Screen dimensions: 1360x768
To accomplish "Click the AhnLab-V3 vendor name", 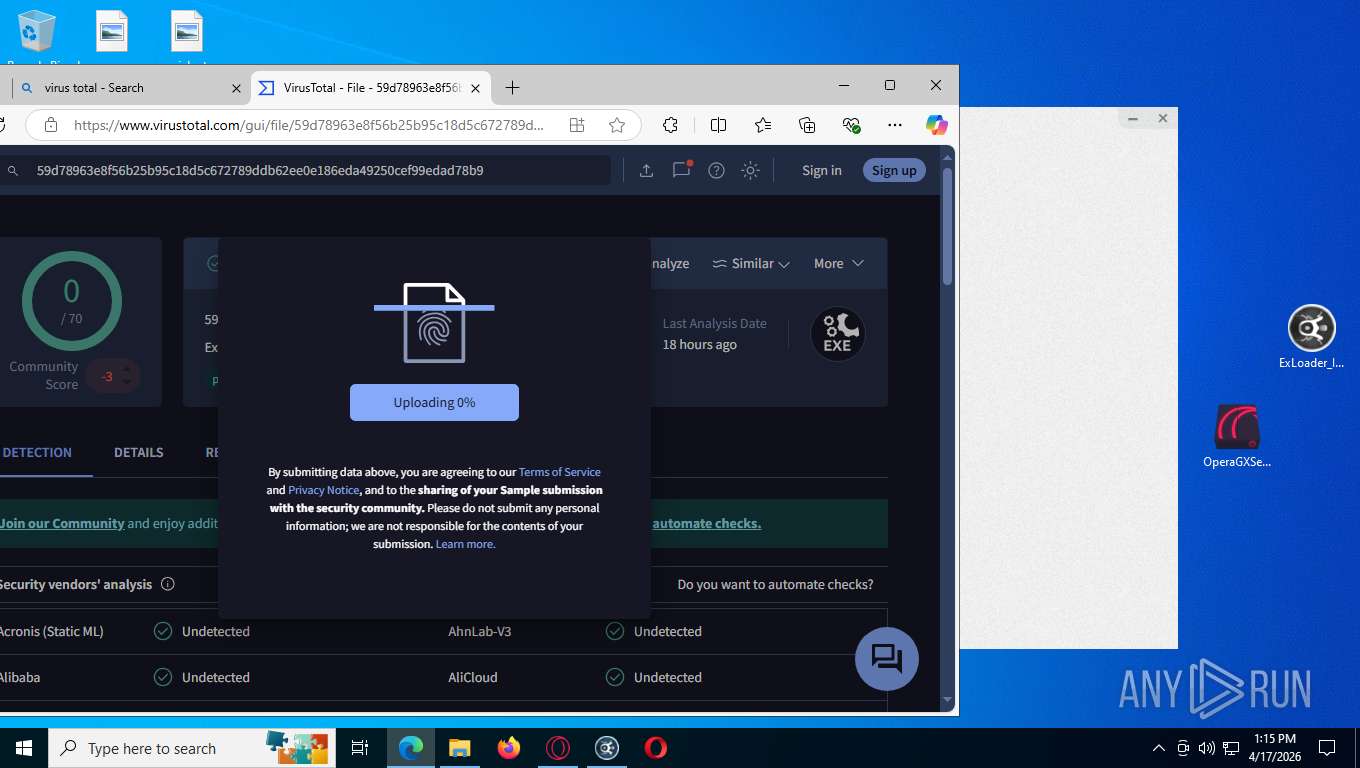I will (x=480, y=631).
